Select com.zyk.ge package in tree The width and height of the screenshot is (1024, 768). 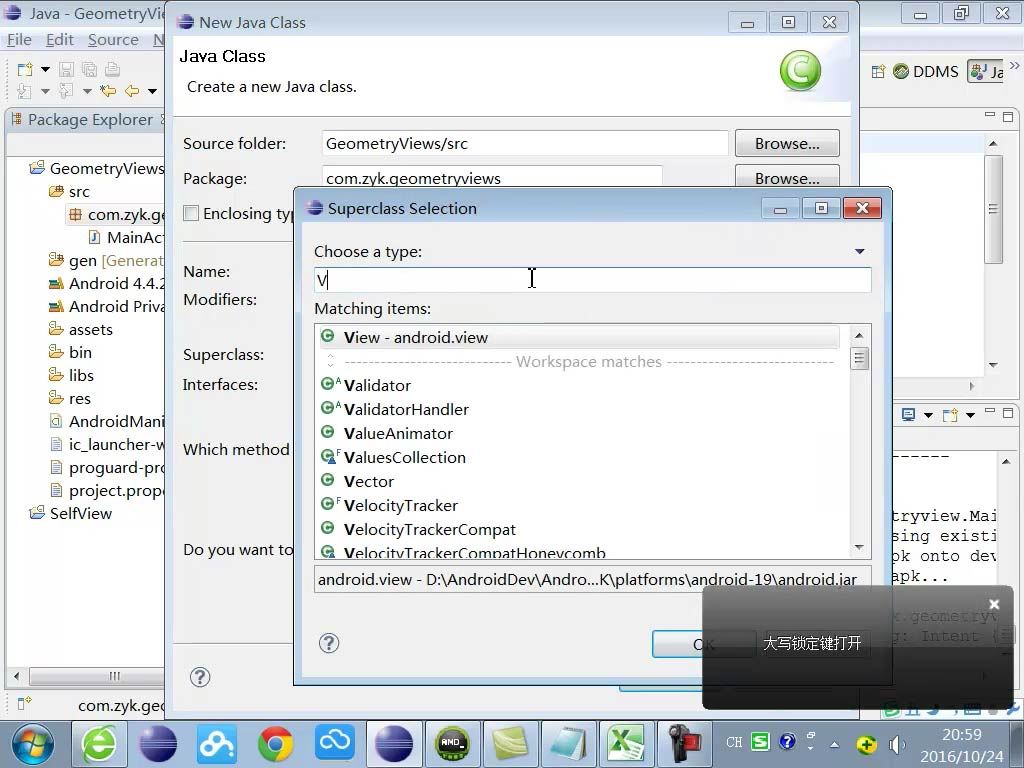point(118,215)
